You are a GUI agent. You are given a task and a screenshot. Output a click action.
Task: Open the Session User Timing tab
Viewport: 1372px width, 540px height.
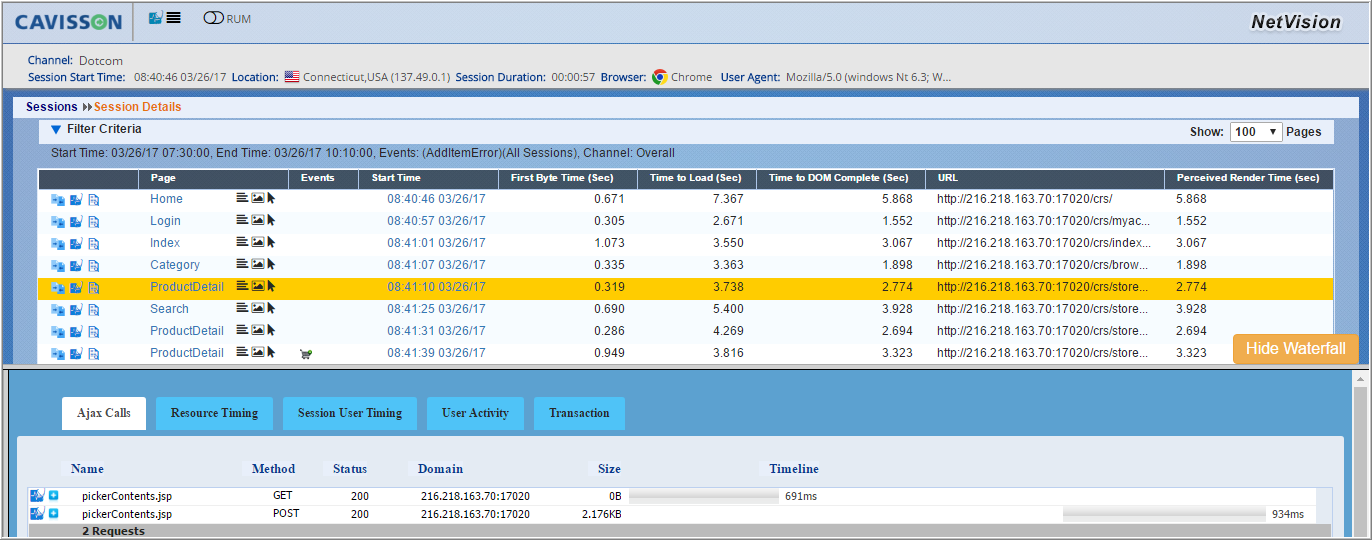pos(350,413)
